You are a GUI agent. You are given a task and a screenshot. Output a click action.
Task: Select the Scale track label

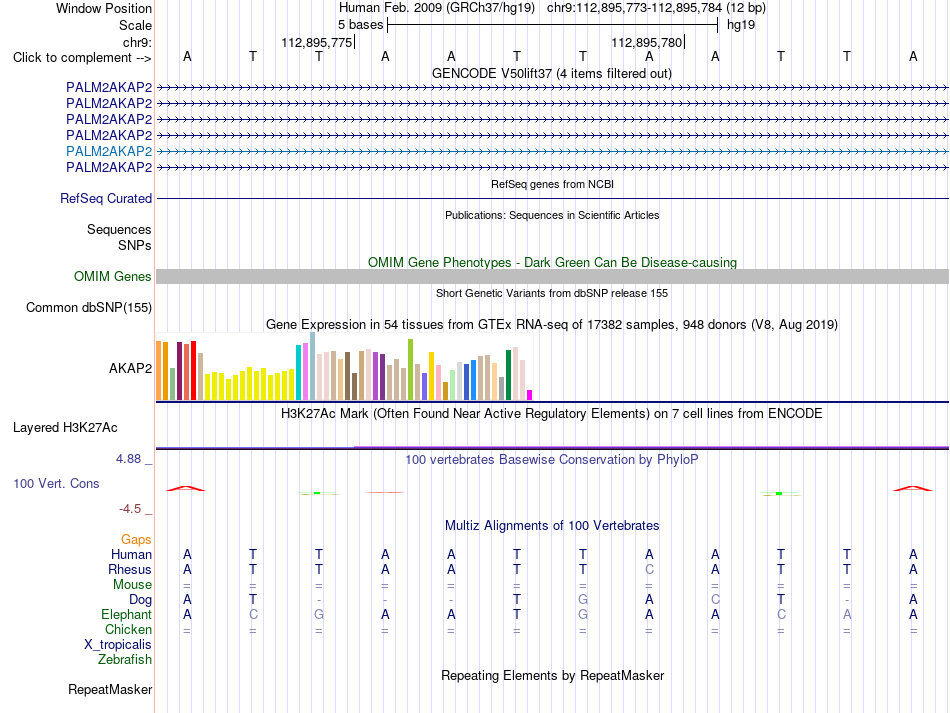[x=135, y=25]
